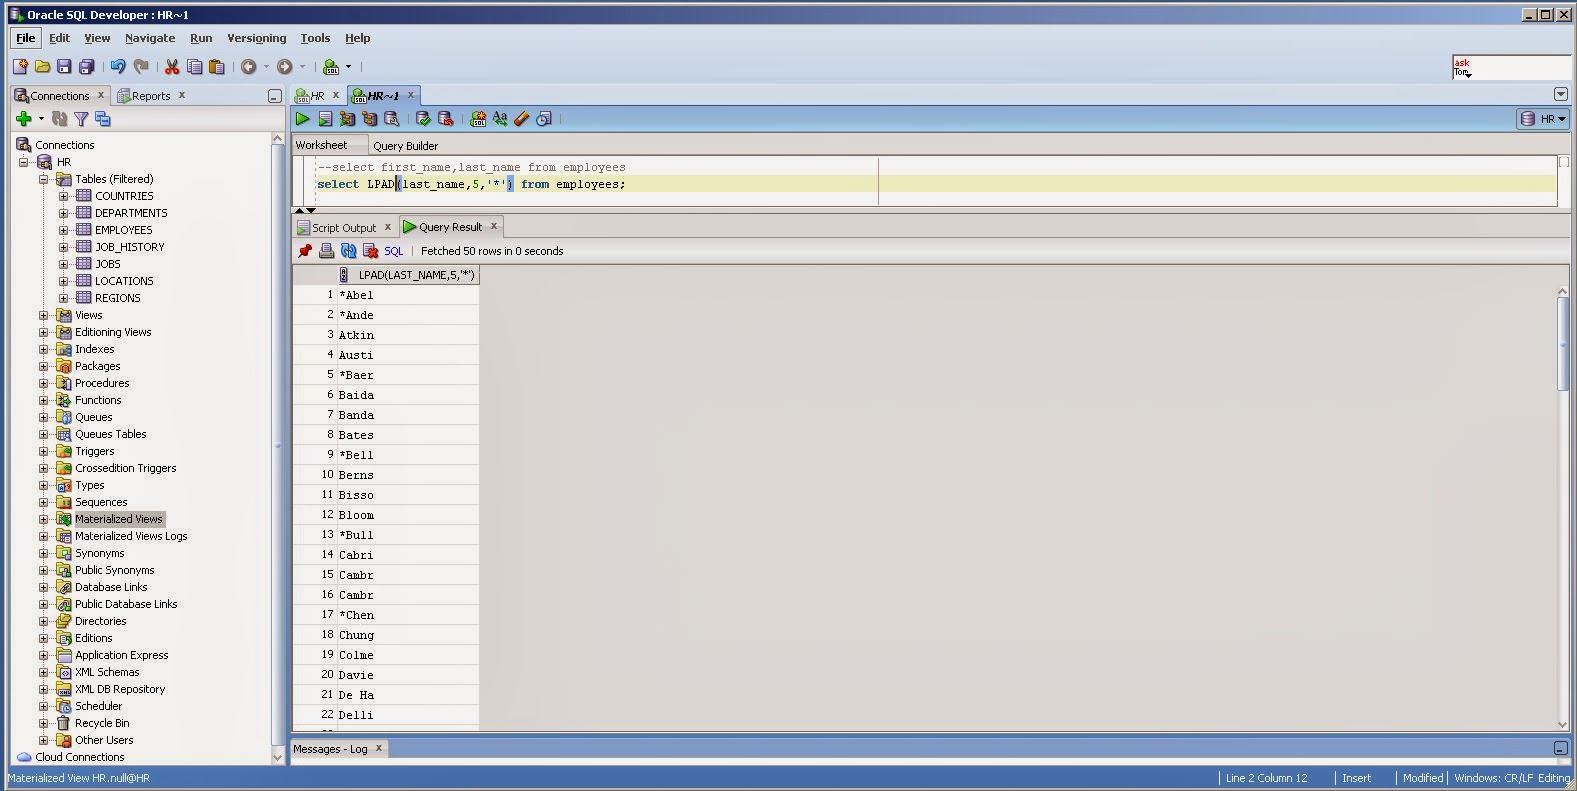This screenshot has width=1577, height=791.
Task: Click the Save All icon
Action: (87, 67)
